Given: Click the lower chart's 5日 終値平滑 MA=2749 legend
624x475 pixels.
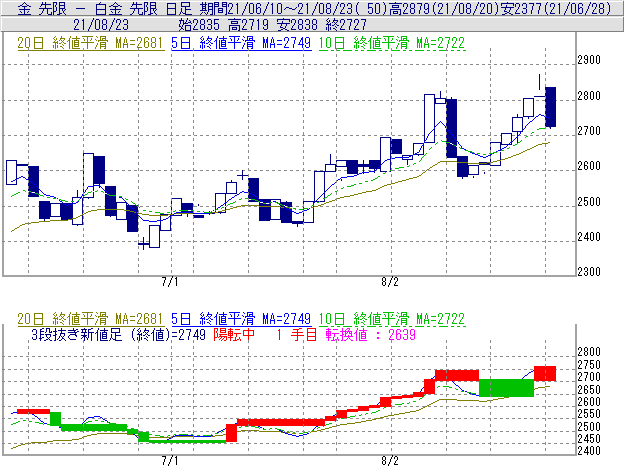Looking at the screenshot, I should 241,319.
